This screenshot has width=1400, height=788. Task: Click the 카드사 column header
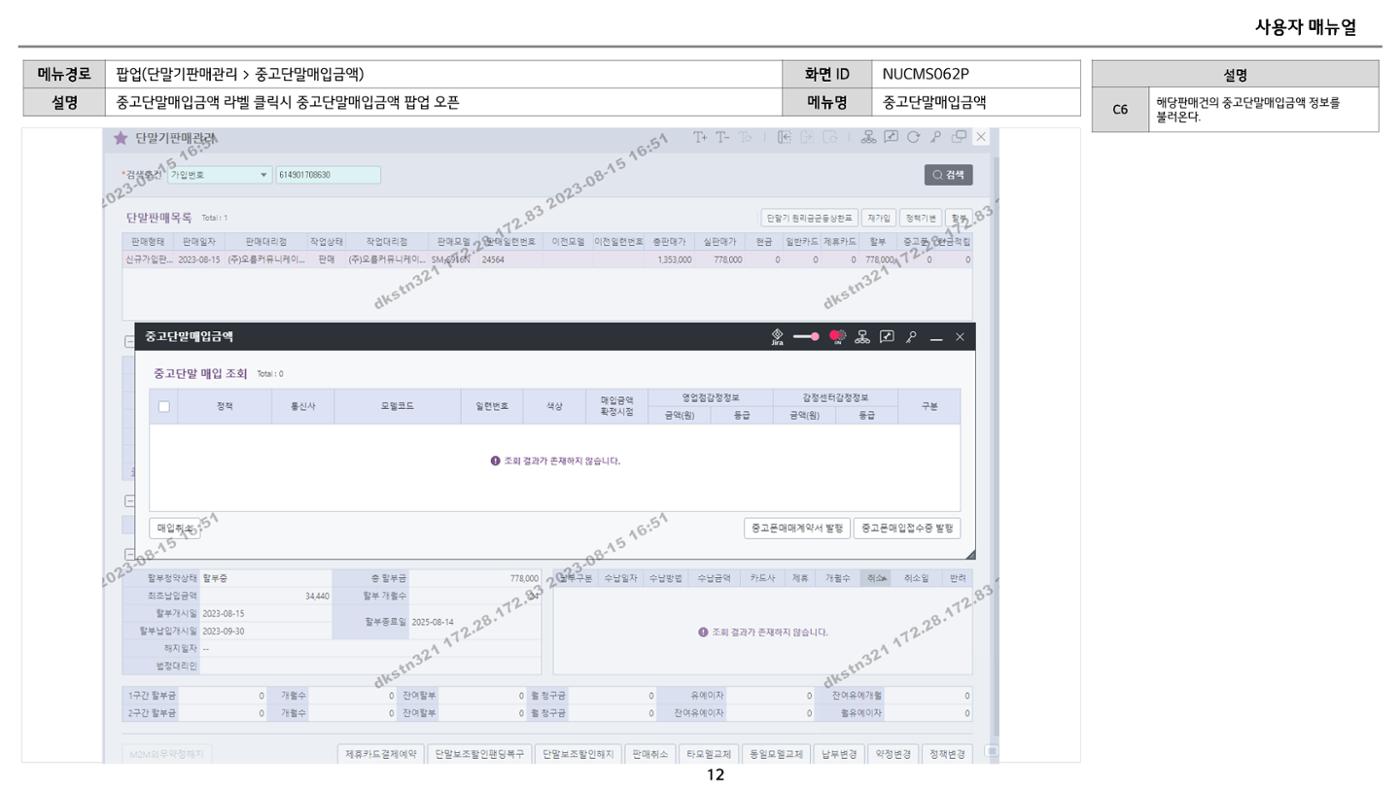pos(762,578)
